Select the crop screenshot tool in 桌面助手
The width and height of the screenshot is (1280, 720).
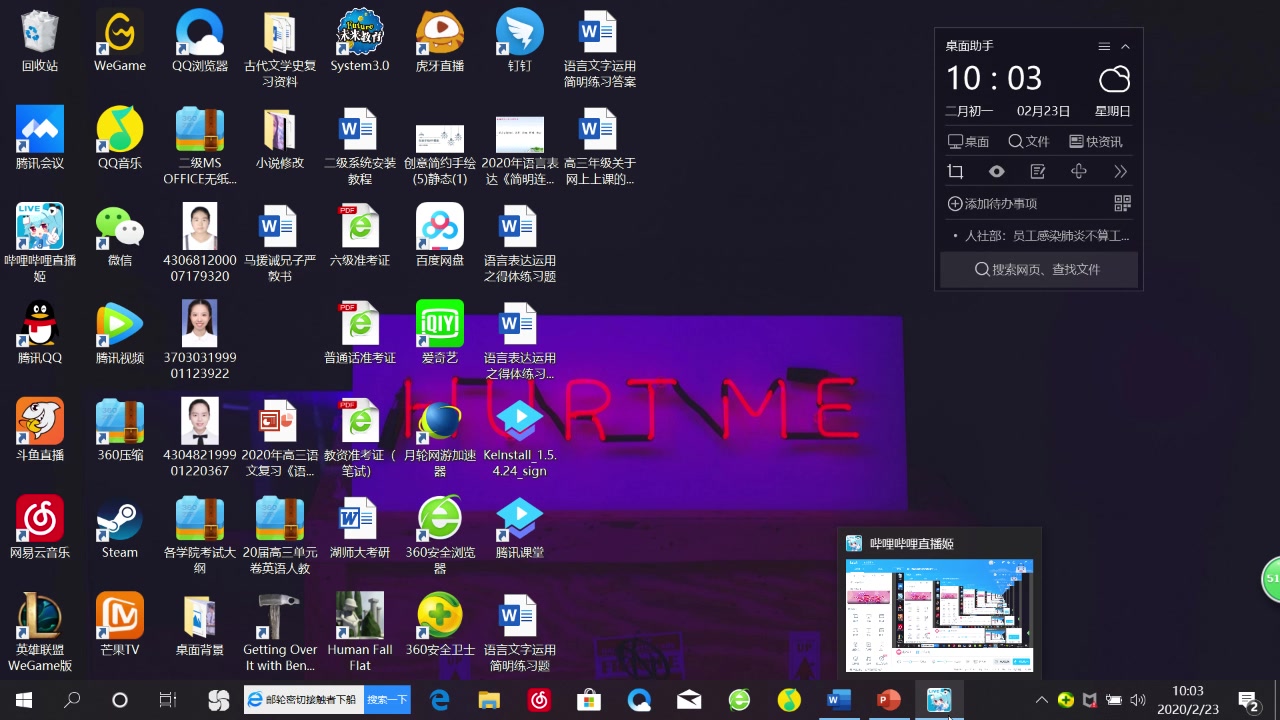point(955,172)
